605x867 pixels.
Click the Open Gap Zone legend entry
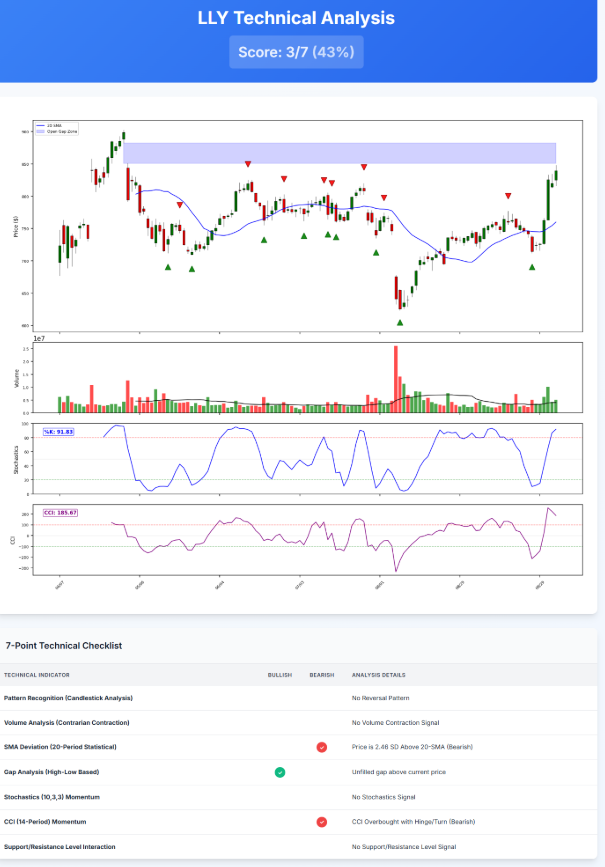click(x=56, y=132)
